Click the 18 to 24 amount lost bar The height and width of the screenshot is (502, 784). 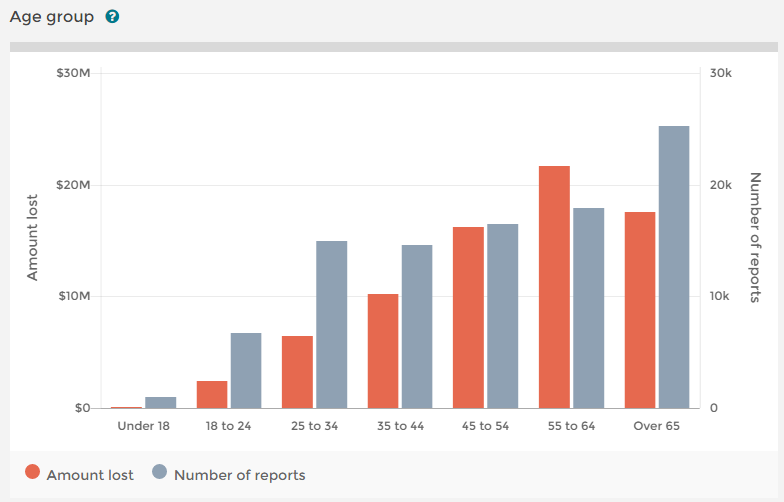pyautogui.click(x=212, y=395)
